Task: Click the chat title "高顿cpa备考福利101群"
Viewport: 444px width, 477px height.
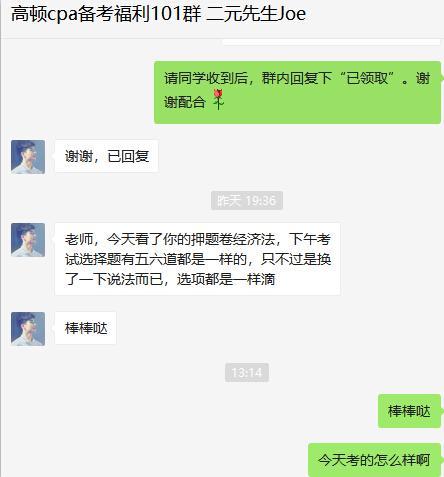Action: pos(106,14)
